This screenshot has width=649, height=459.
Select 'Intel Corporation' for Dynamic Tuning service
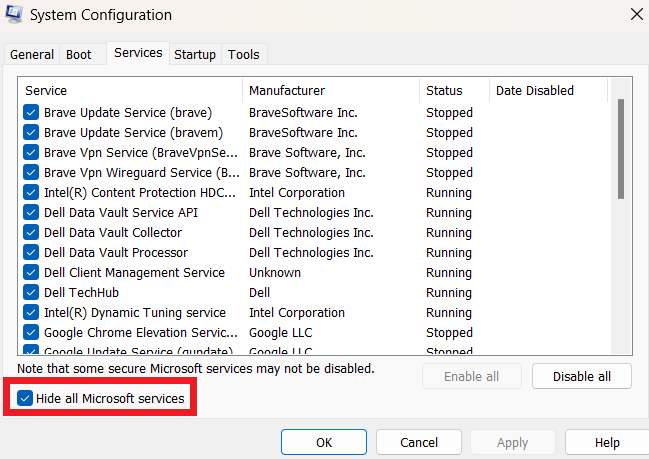[x=297, y=313]
